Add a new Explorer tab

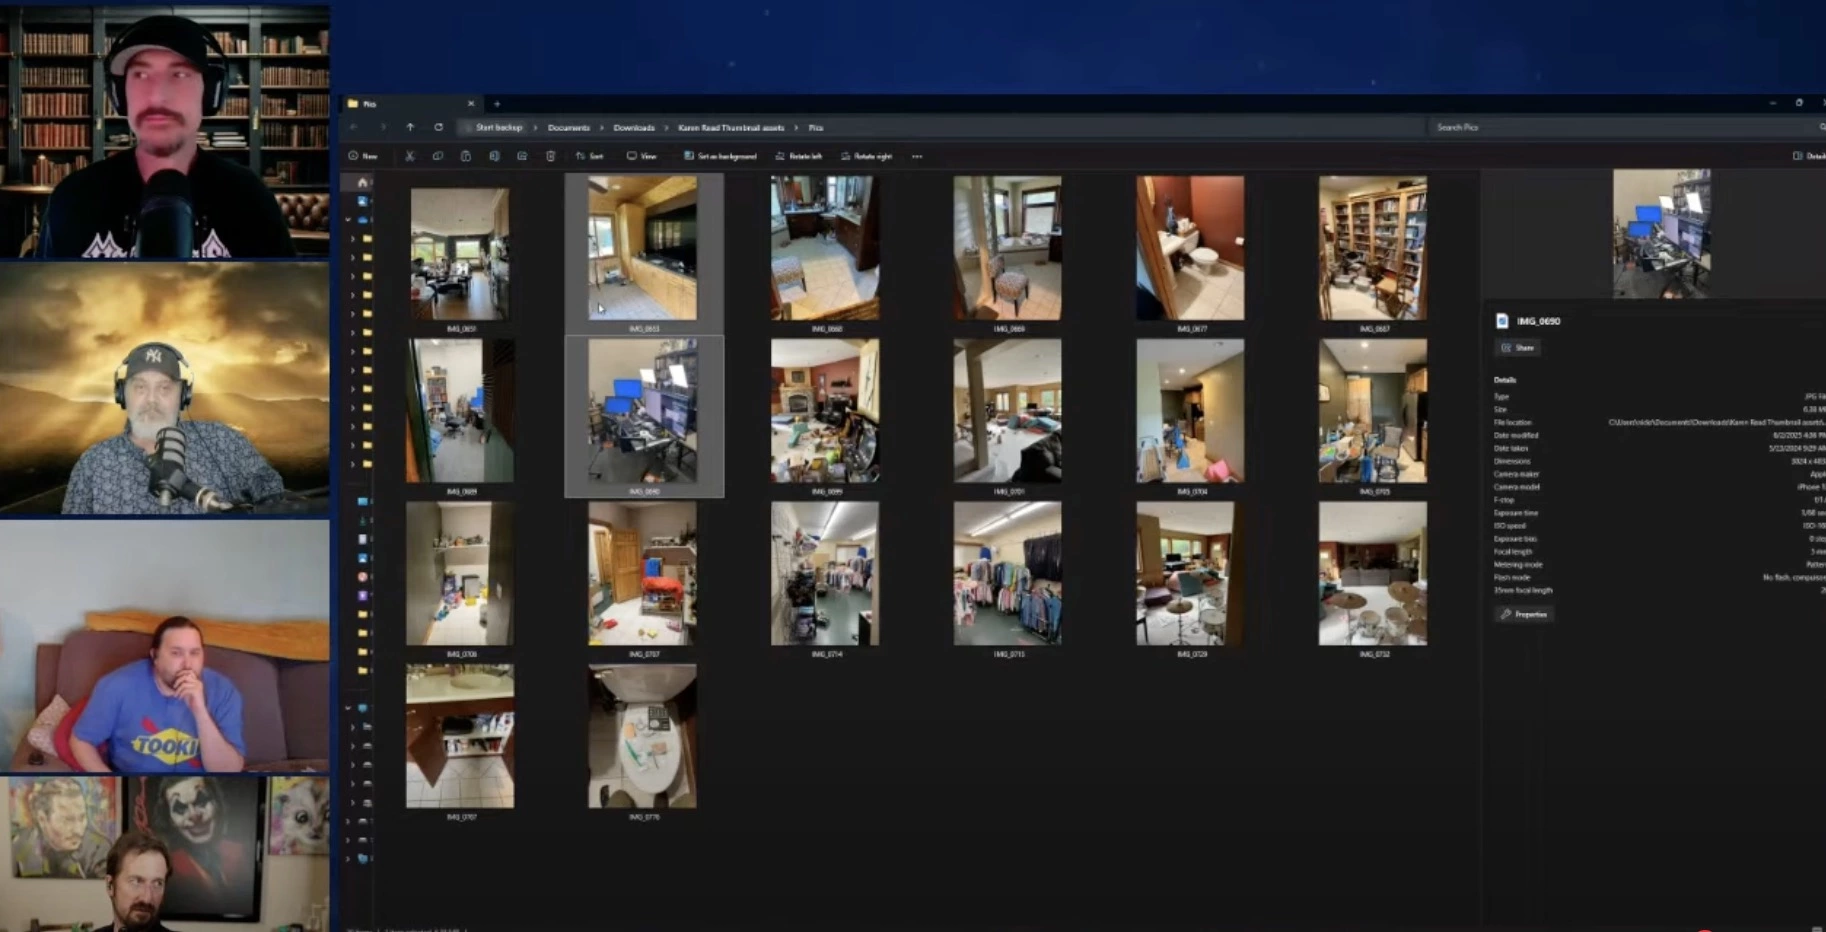pos(497,103)
